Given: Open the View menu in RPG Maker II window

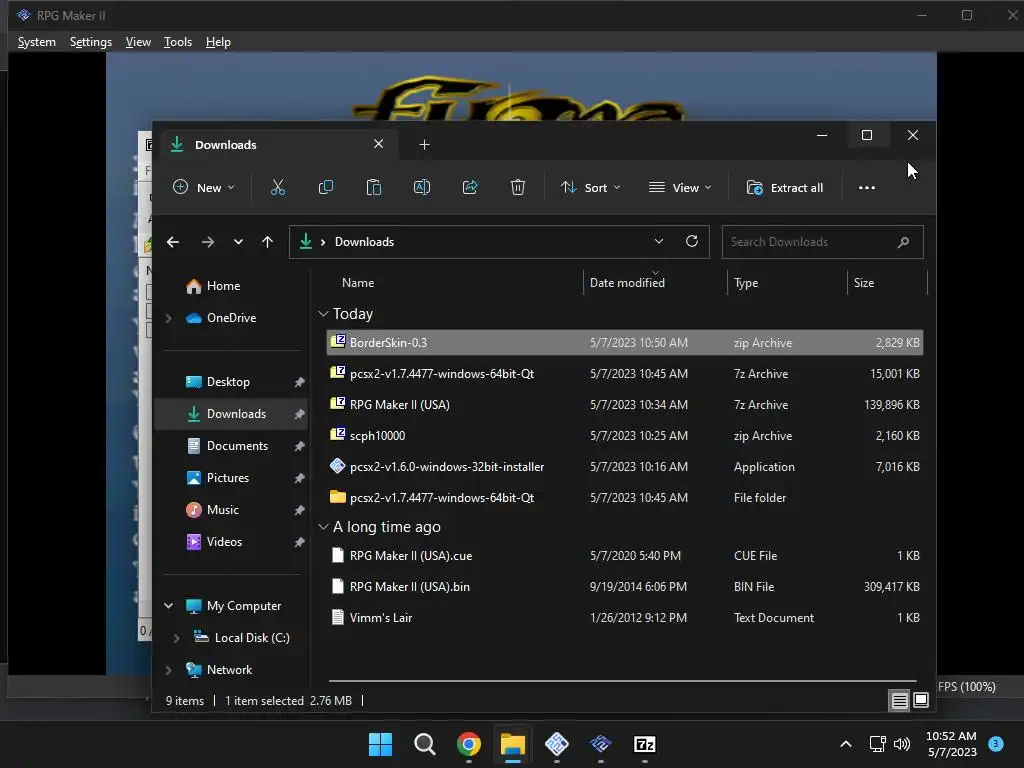Looking at the screenshot, I should (x=138, y=42).
